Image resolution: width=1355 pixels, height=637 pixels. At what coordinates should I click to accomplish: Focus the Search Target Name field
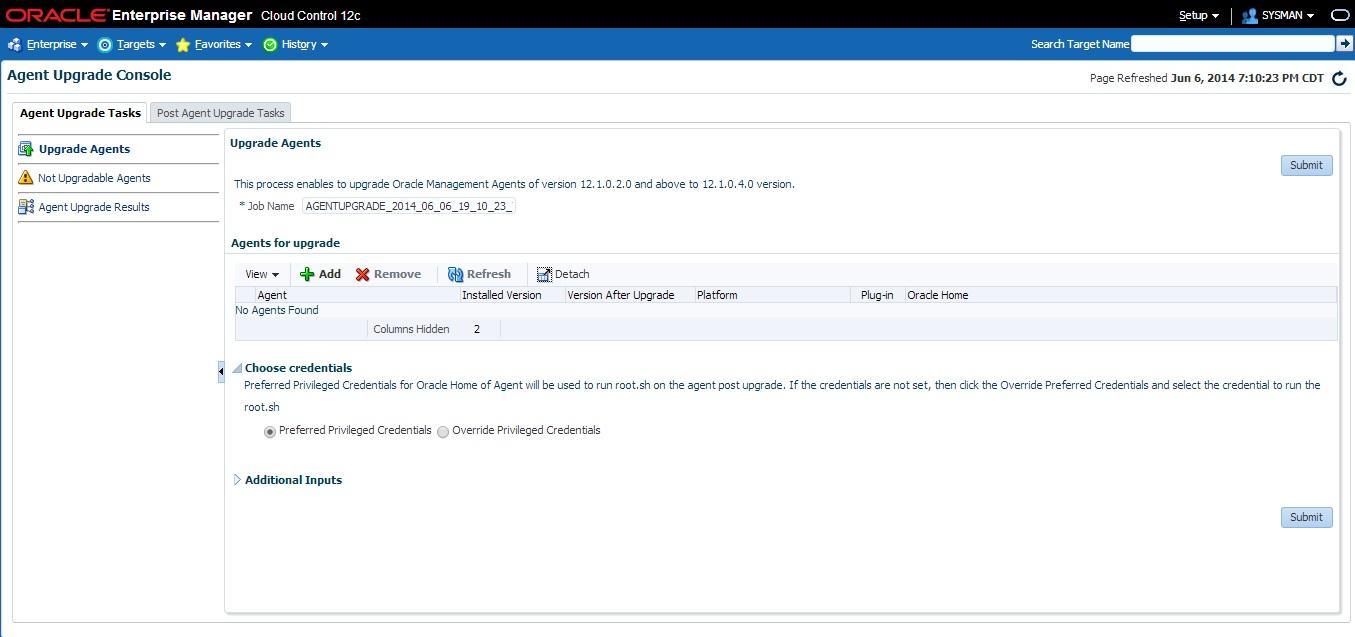click(1232, 43)
